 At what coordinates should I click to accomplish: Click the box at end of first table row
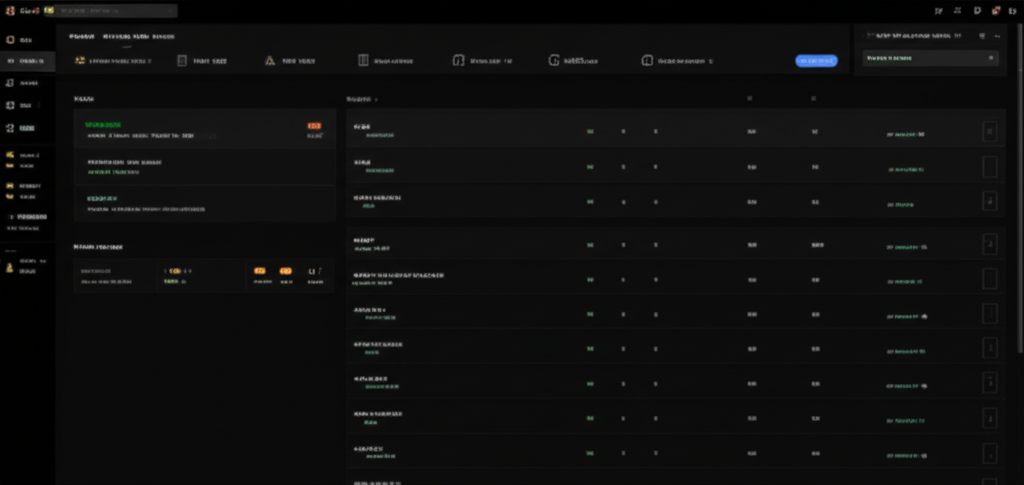pos(989,132)
